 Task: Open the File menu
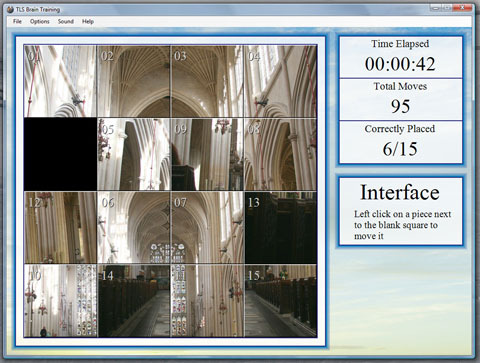tap(17, 21)
